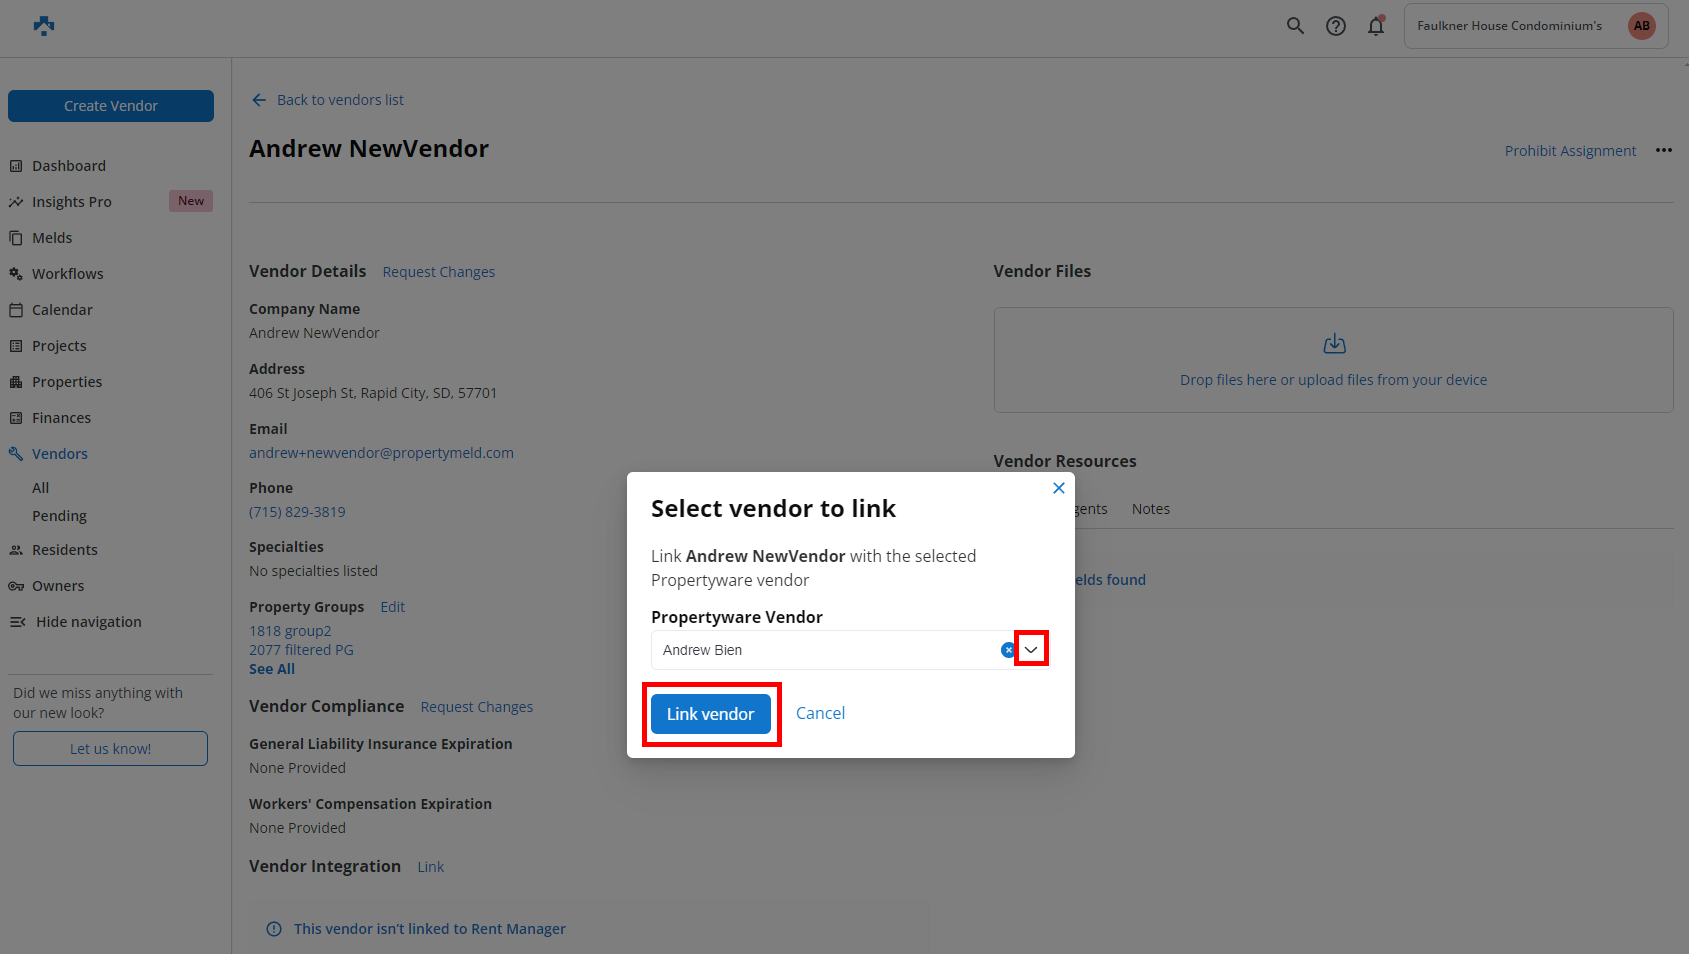The height and width of the screenshot is (954, 1689).
Task: Open the notifications bell
Action: point(1376,26)
